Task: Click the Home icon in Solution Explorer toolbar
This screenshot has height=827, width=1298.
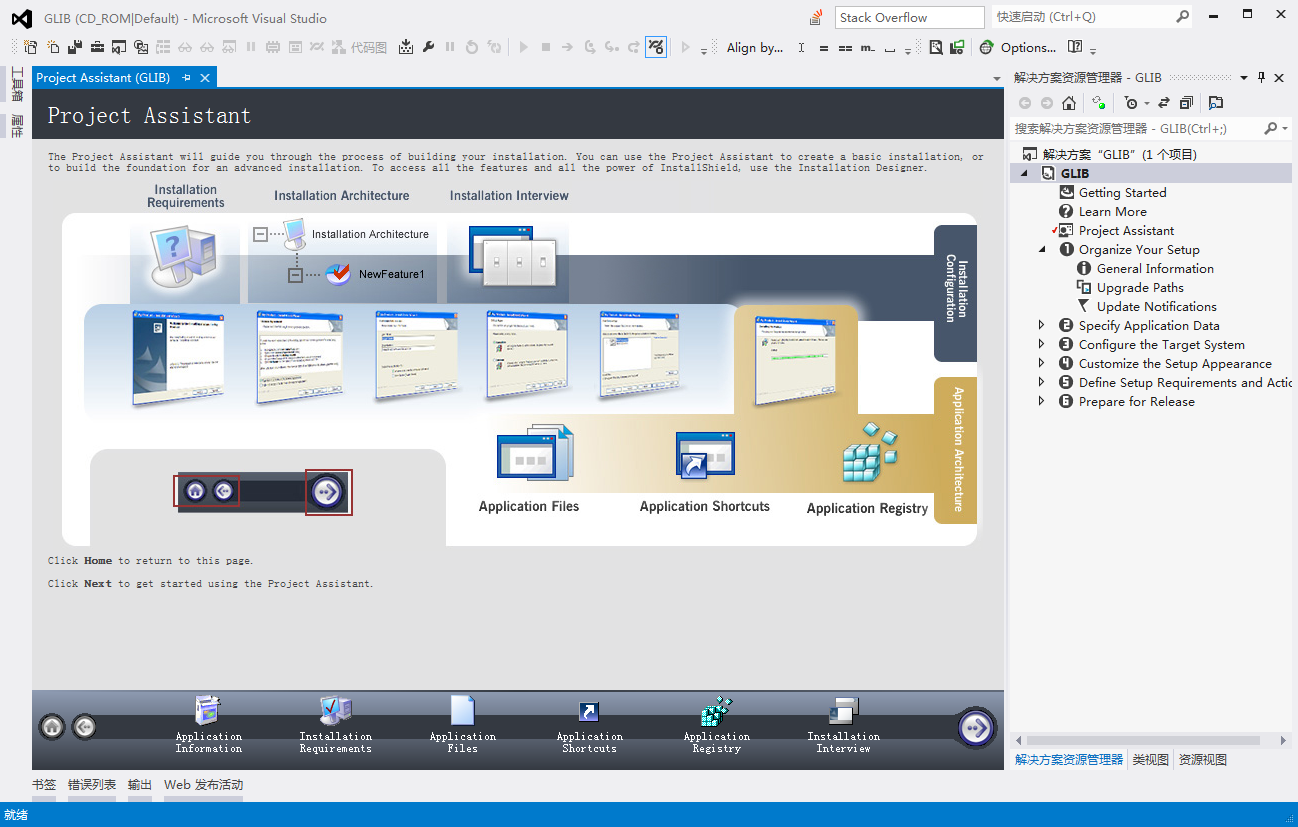Action: pyautogui.click(x=1069, y=103)
